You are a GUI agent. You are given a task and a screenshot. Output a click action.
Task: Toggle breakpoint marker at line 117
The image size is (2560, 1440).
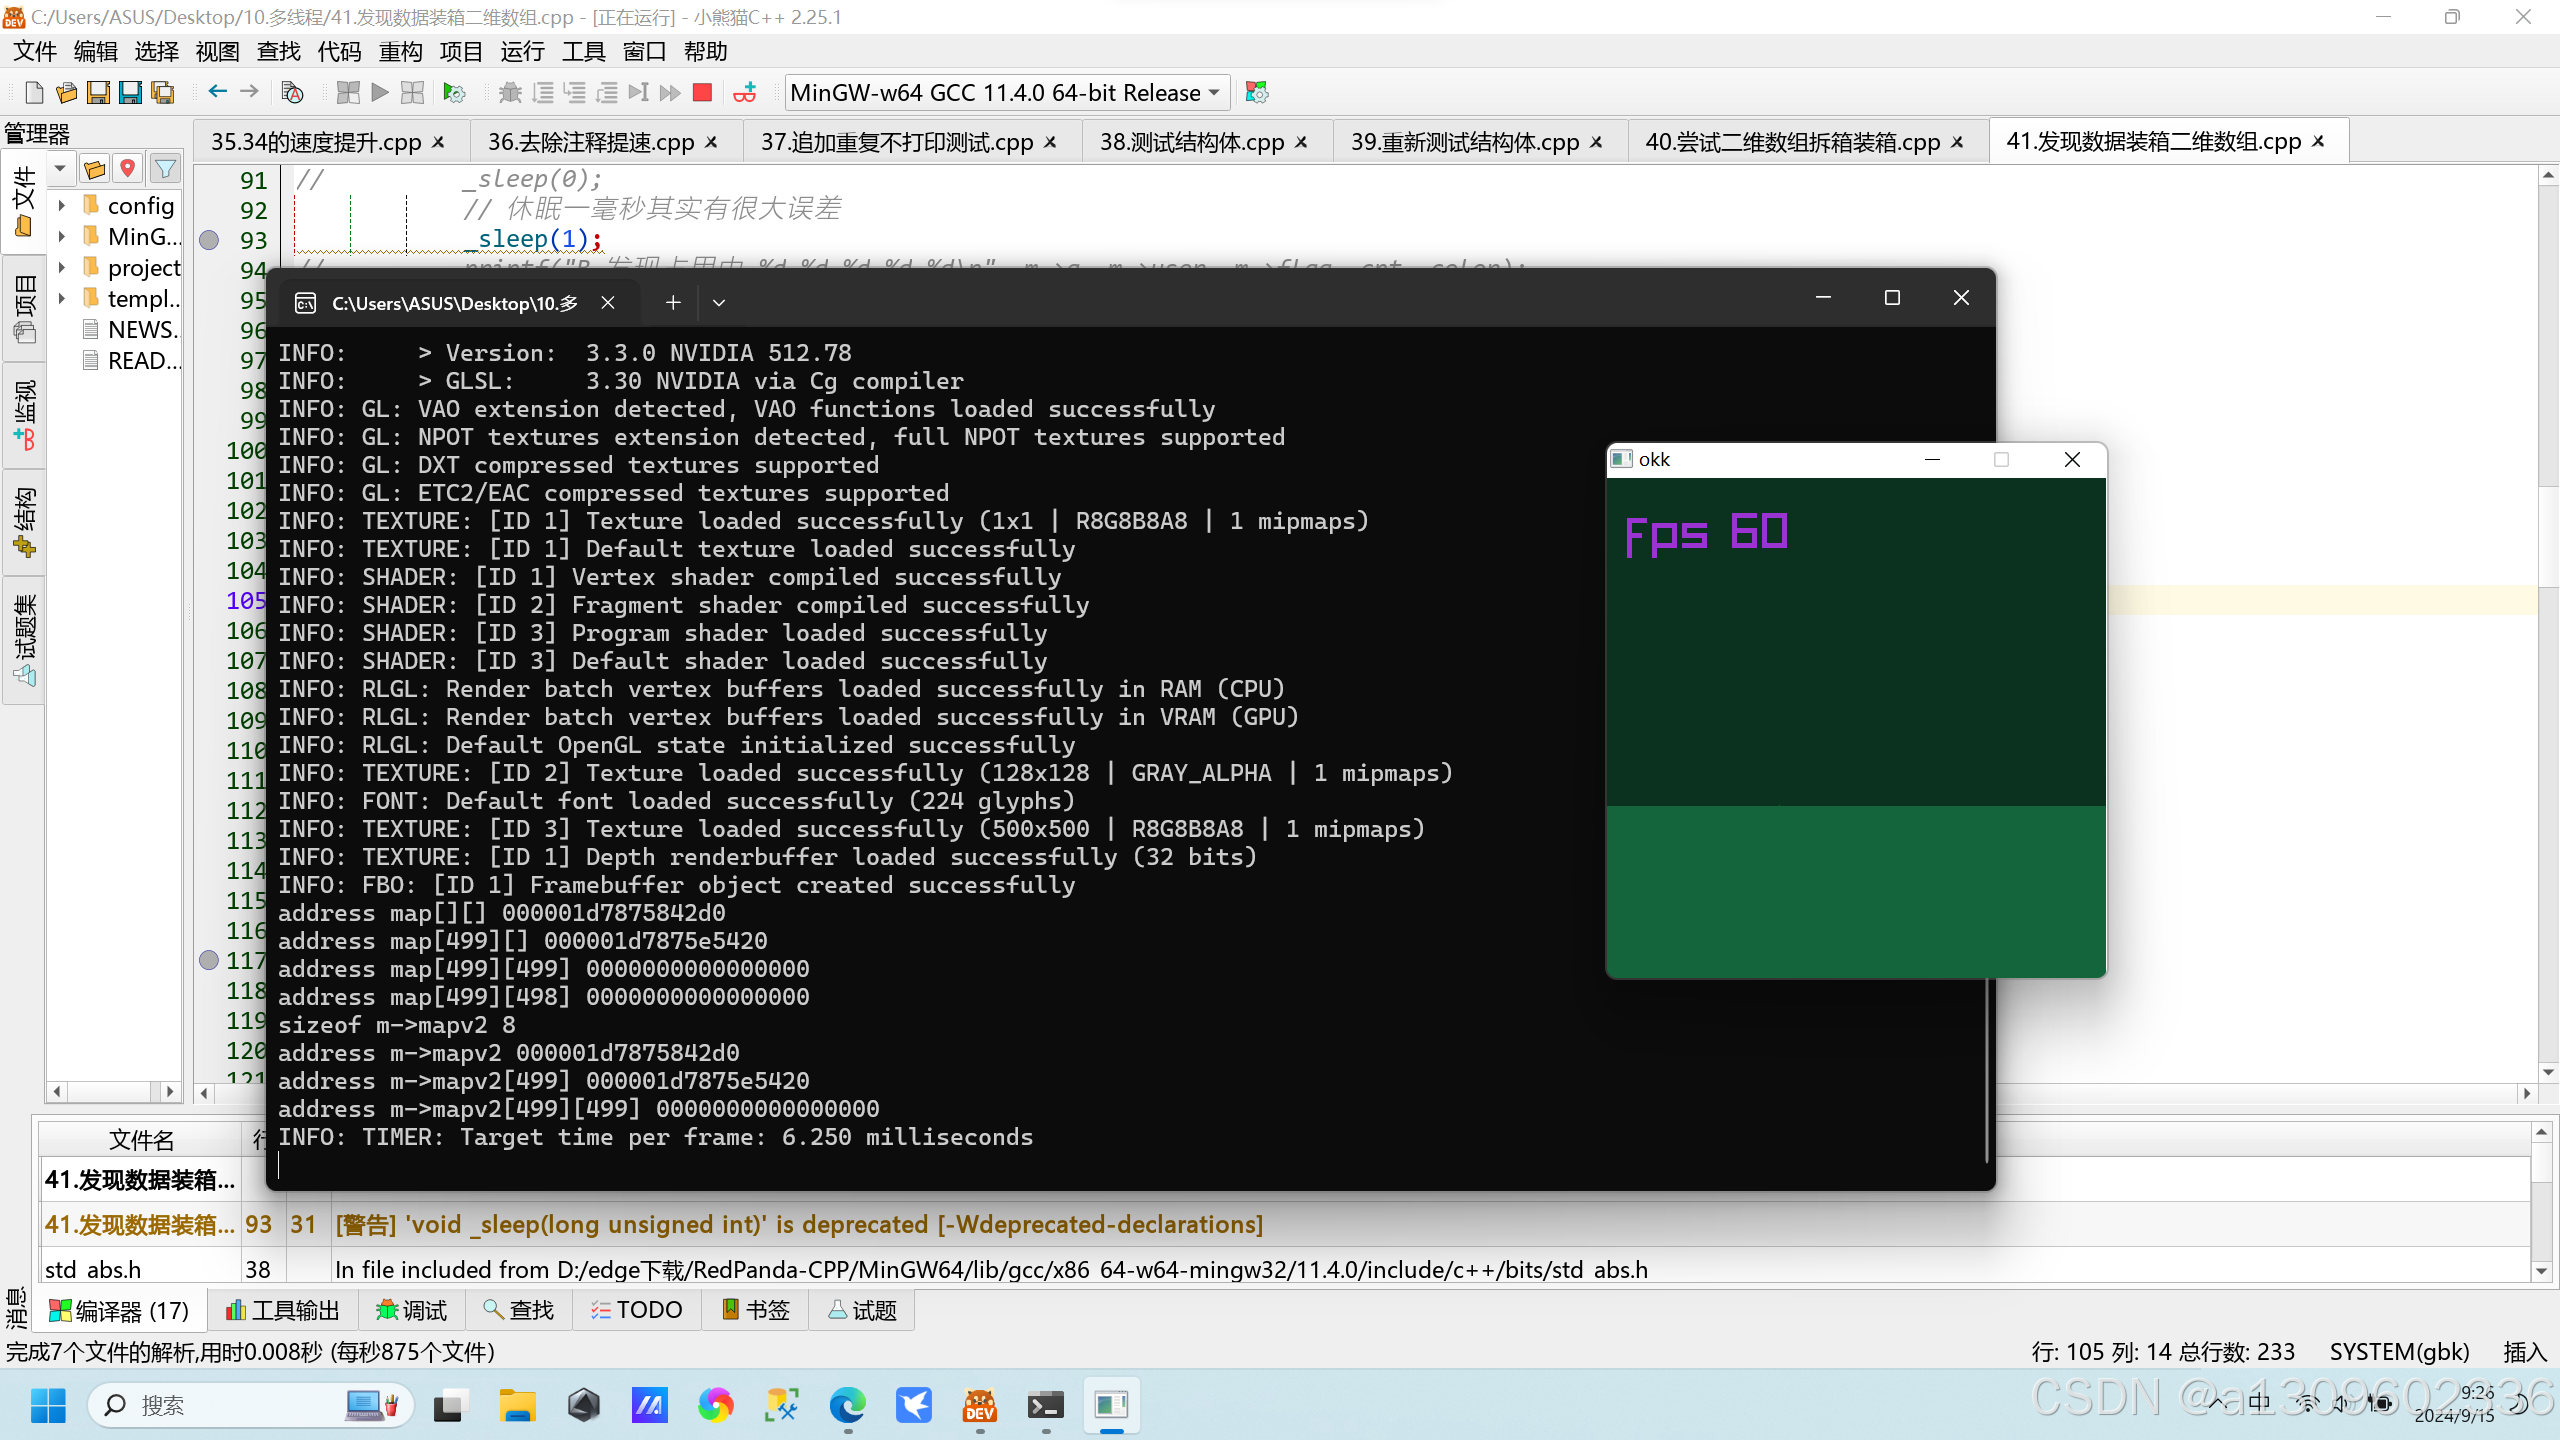click(209, 960)
